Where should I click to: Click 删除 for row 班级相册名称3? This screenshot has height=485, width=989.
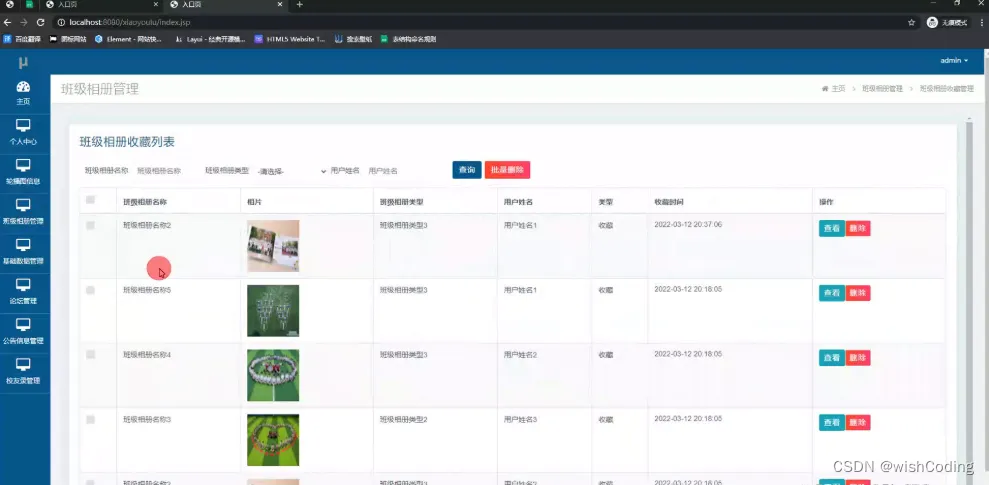858,423
